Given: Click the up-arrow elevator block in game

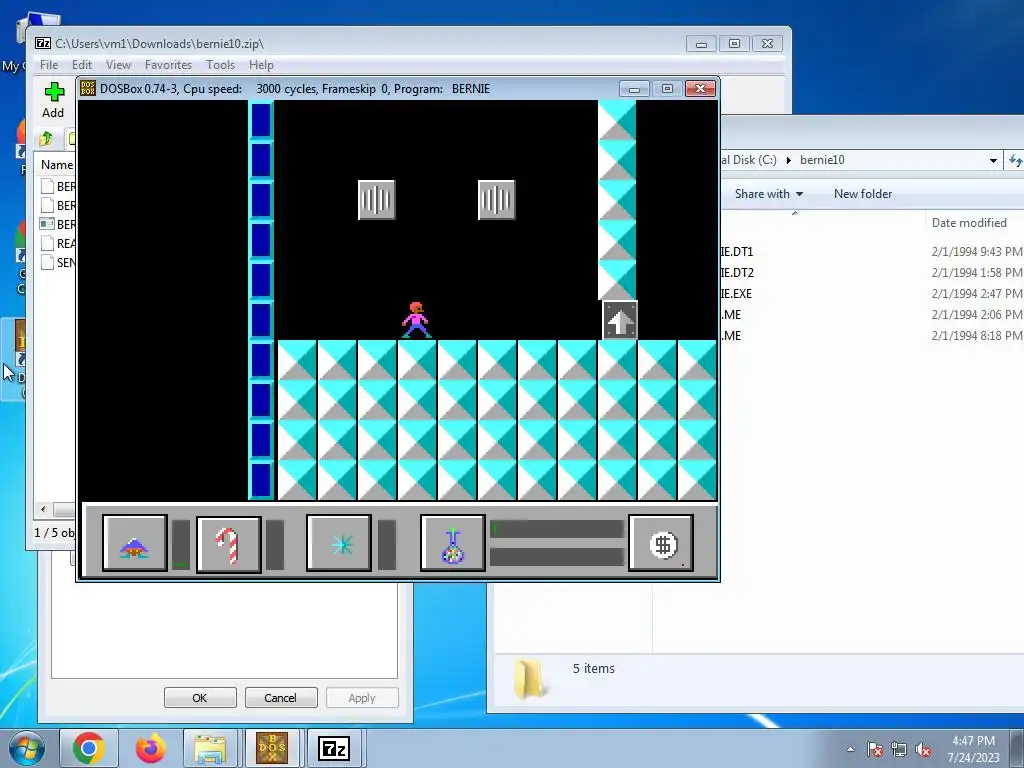Looking at the screenshot, I should coord(620,320).
